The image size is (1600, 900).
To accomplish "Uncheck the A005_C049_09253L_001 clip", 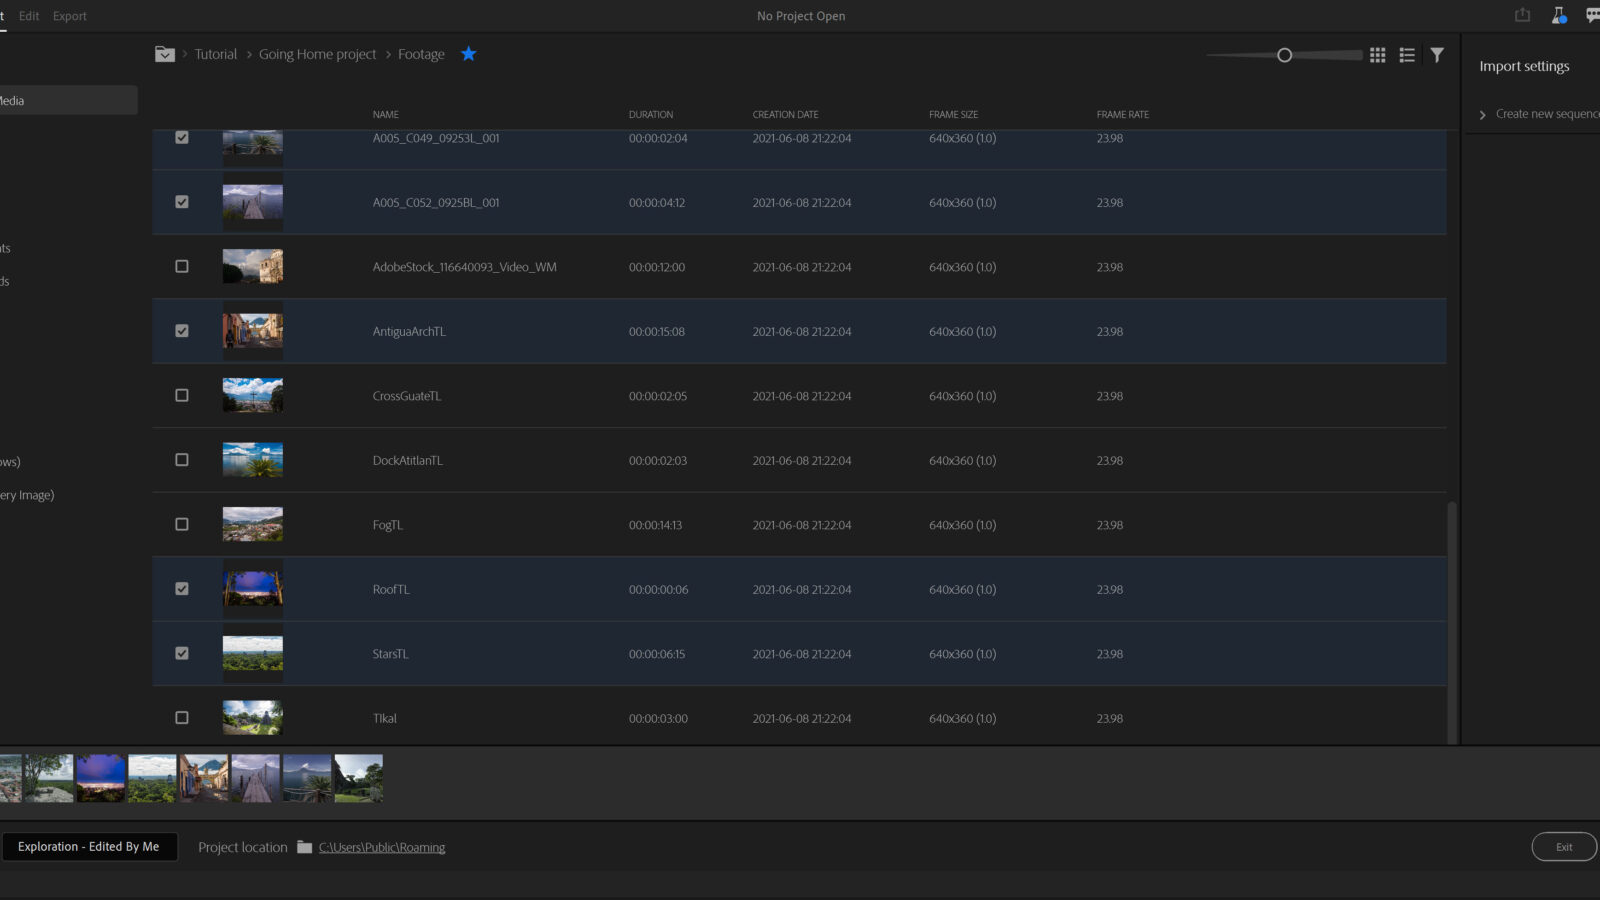I will click(x=182, y=138).
